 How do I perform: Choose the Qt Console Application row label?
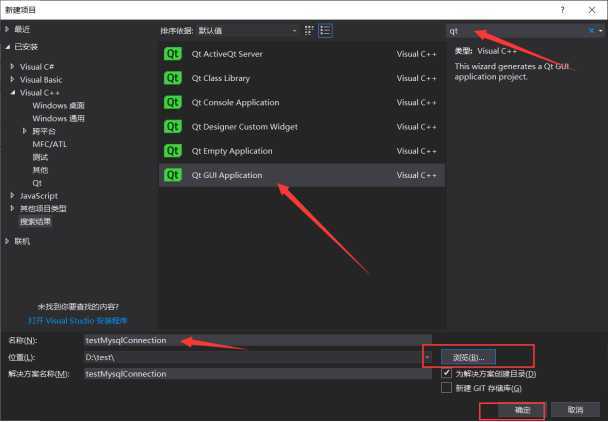coord(235,102)
